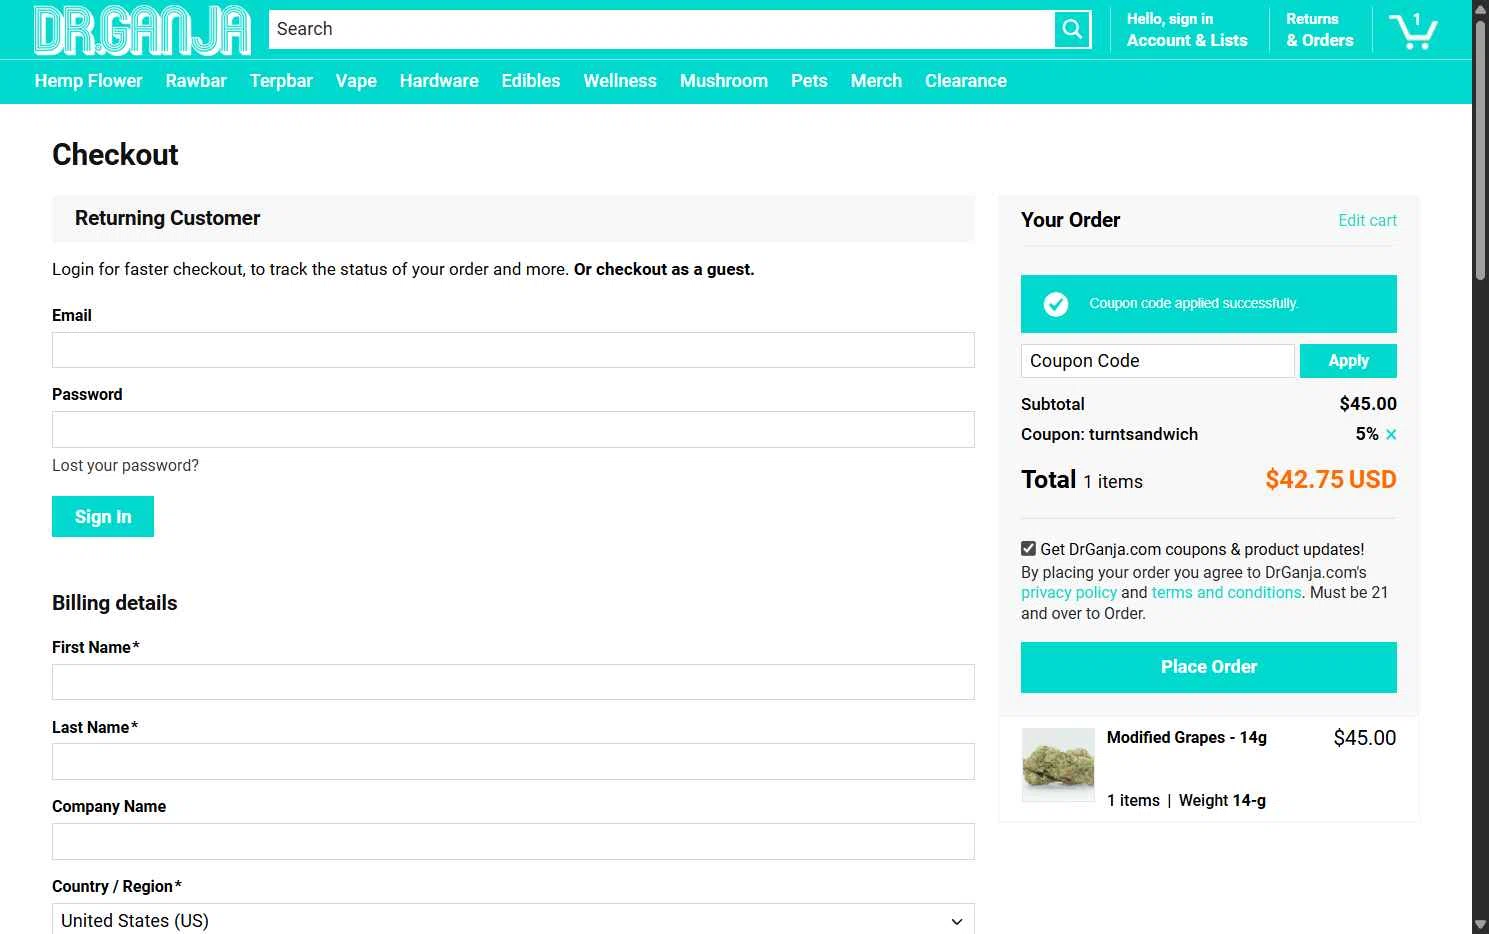The image size is (1489, 934).
Task: Focus the Last Name field
Action: (513, 762)
